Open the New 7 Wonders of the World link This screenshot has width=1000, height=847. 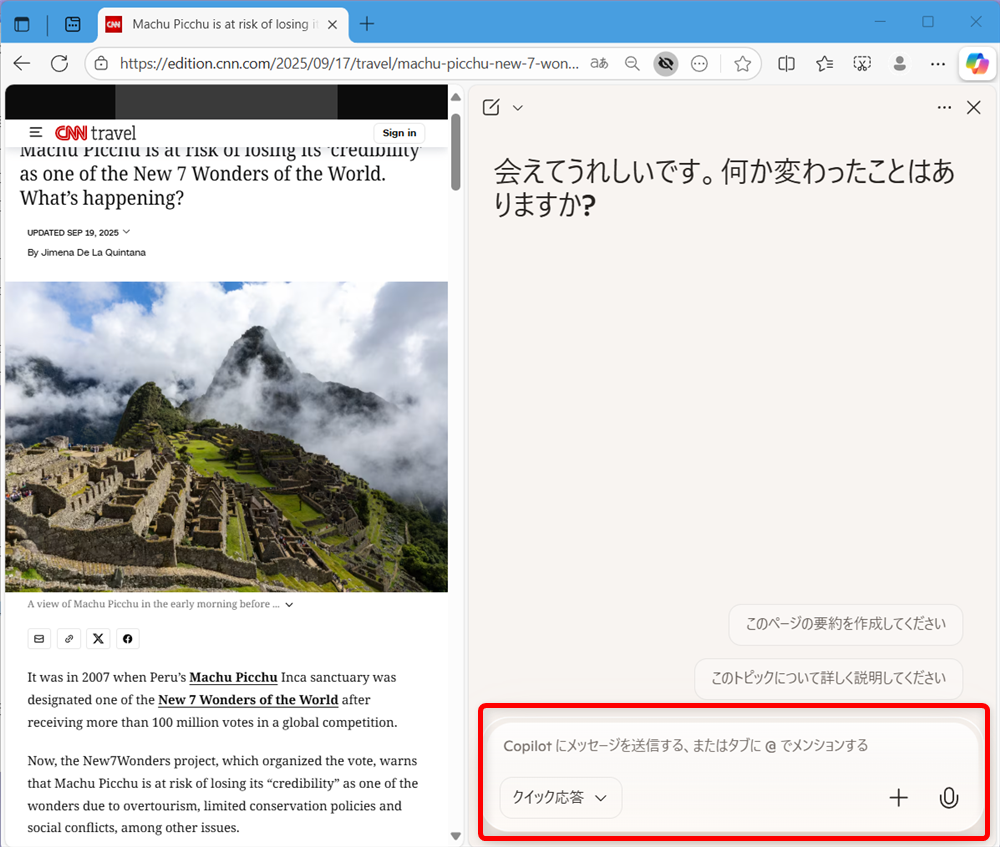[x=247, y=699]
